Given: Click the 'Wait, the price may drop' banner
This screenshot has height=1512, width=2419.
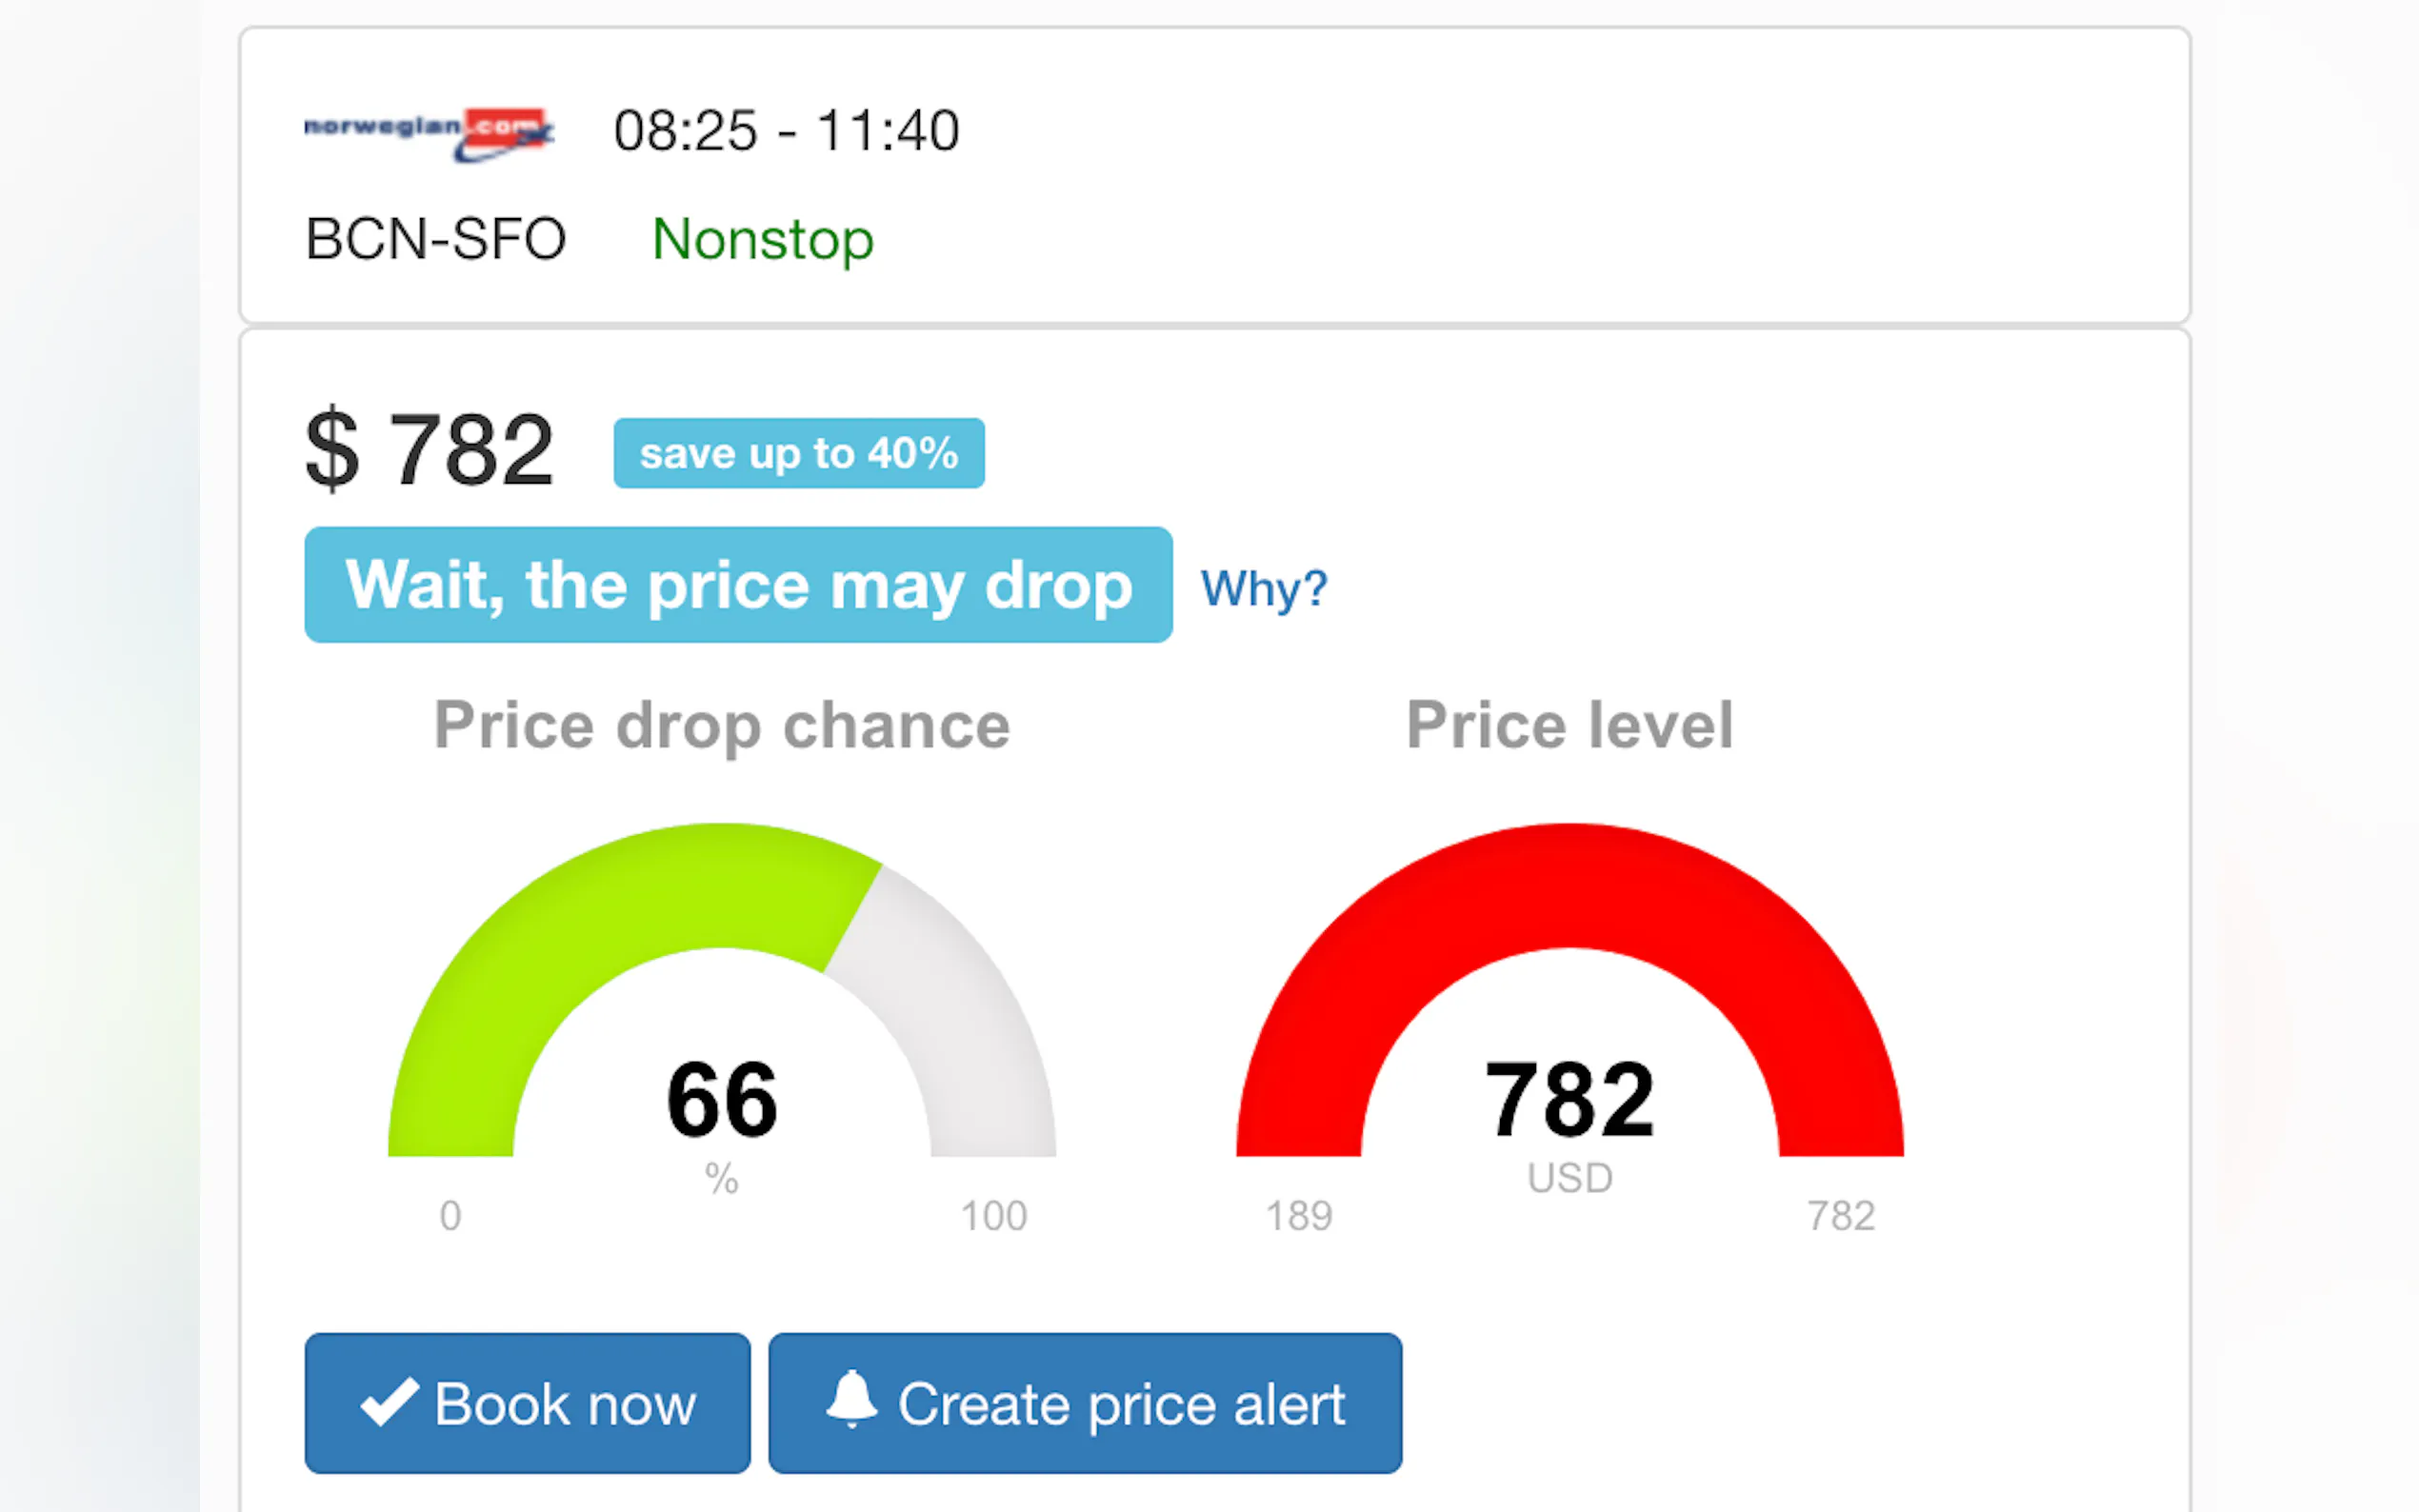Looking at the screenshot, I should [738, 585].
